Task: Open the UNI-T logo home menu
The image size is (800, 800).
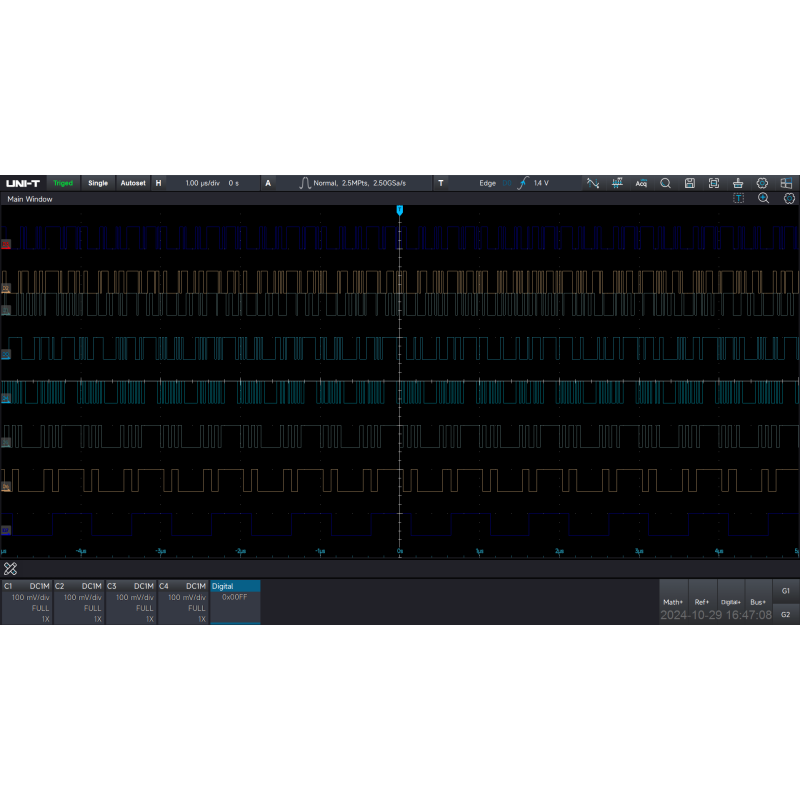Action: (x=23, y=183)
